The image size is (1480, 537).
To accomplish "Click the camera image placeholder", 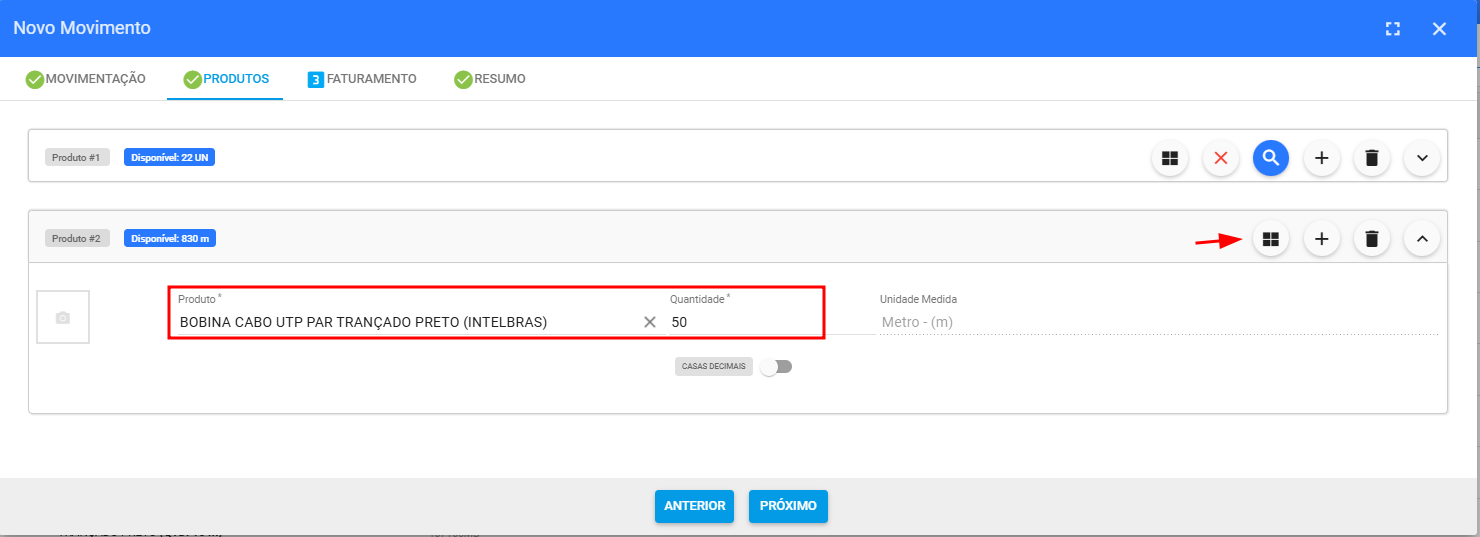I will (63, 317).
